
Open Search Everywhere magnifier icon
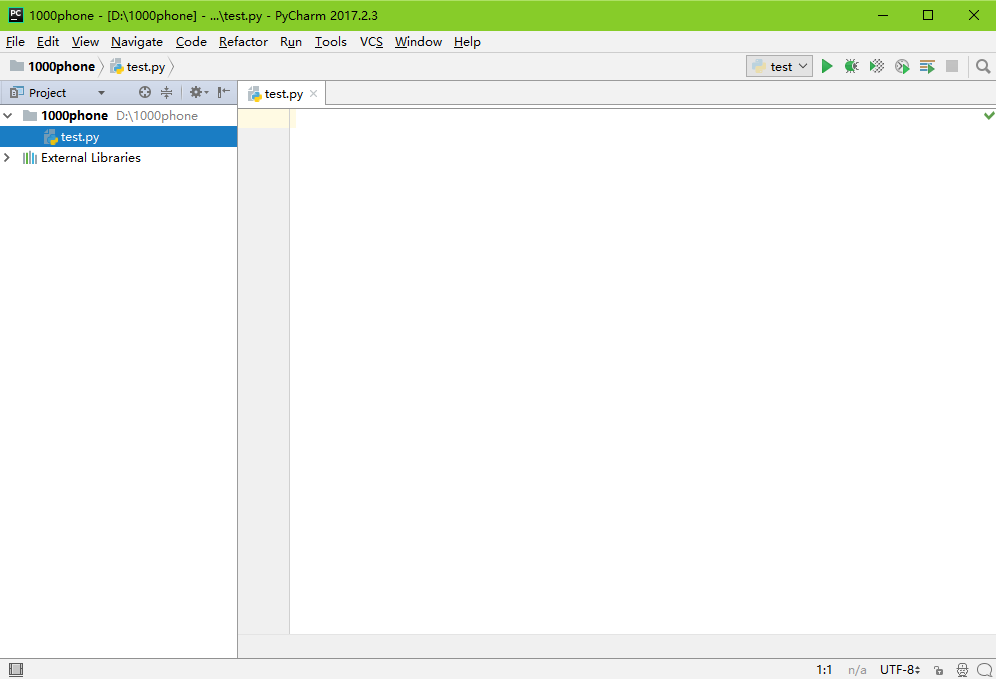[983, 66]
